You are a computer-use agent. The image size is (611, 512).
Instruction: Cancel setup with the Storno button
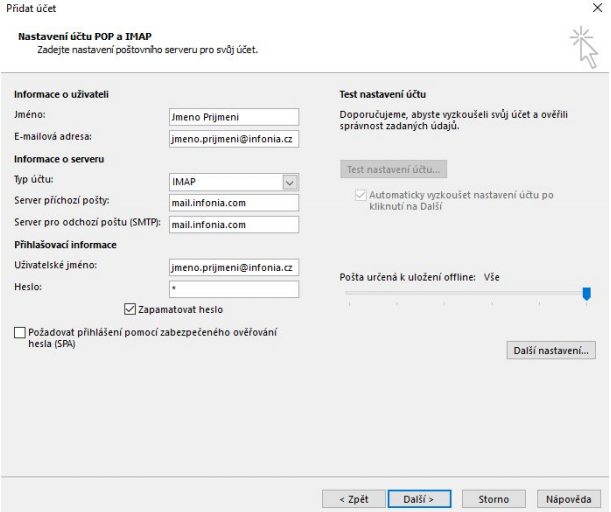point(493,499)
